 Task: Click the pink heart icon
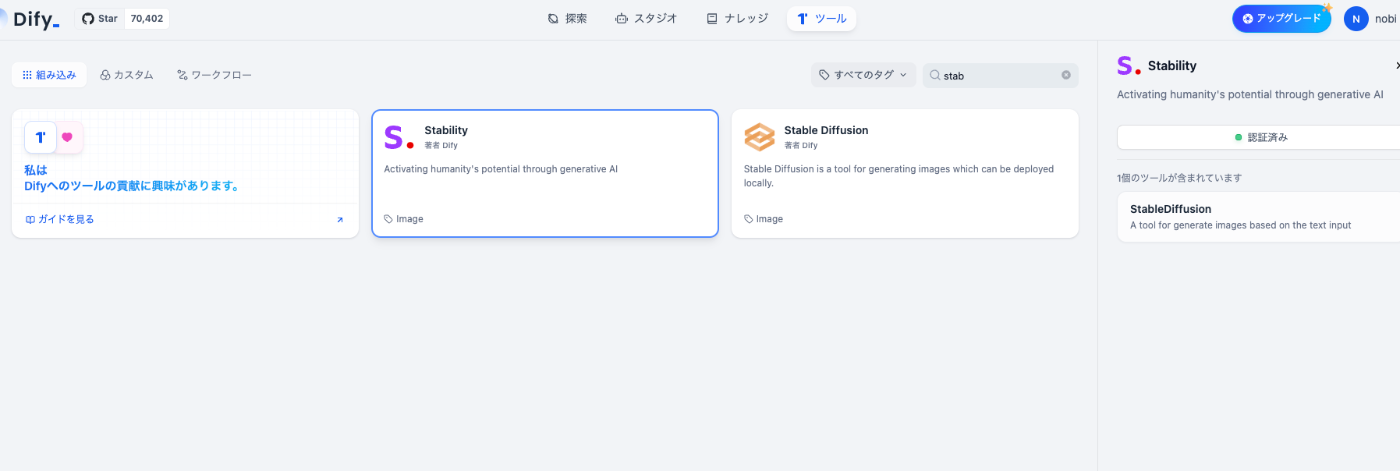pyautogui.click(x=67, y=138)
